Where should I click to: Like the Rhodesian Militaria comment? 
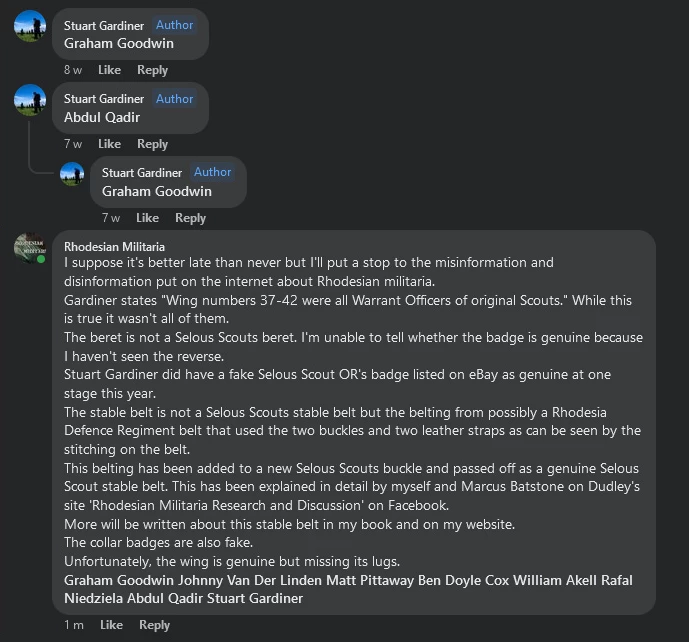(x=111, y=625)
